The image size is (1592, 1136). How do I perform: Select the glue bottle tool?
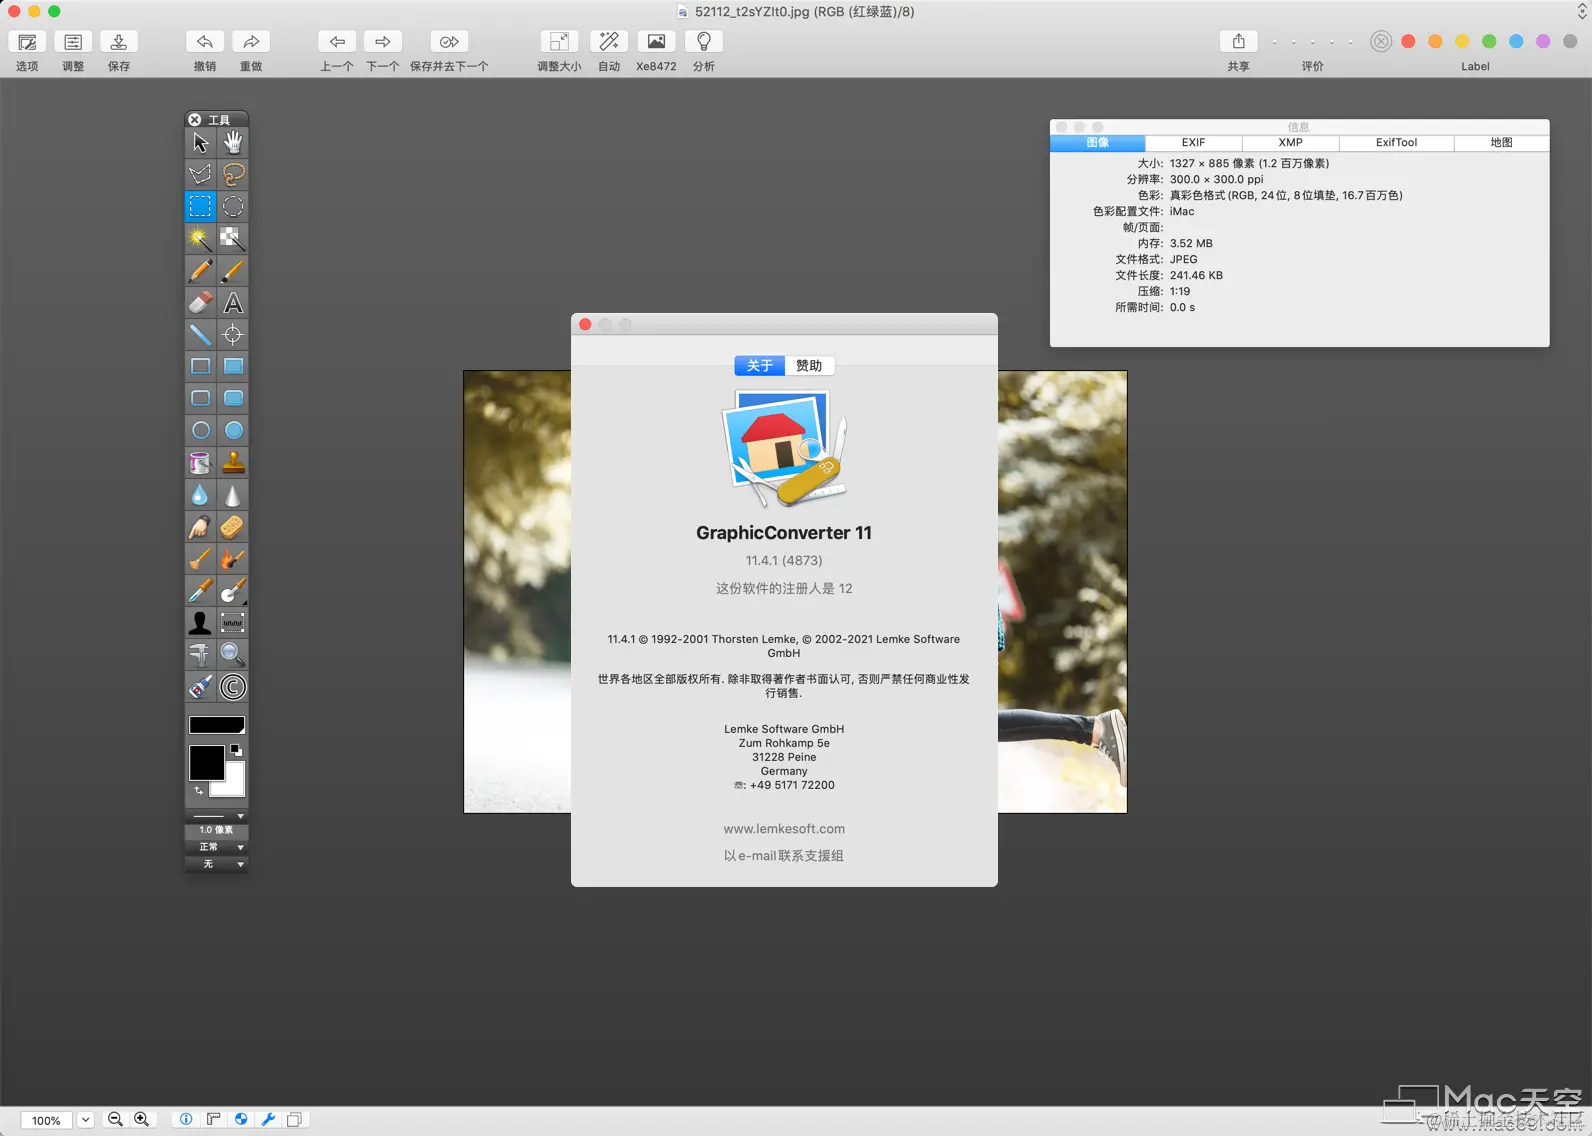tap(200, 687)
